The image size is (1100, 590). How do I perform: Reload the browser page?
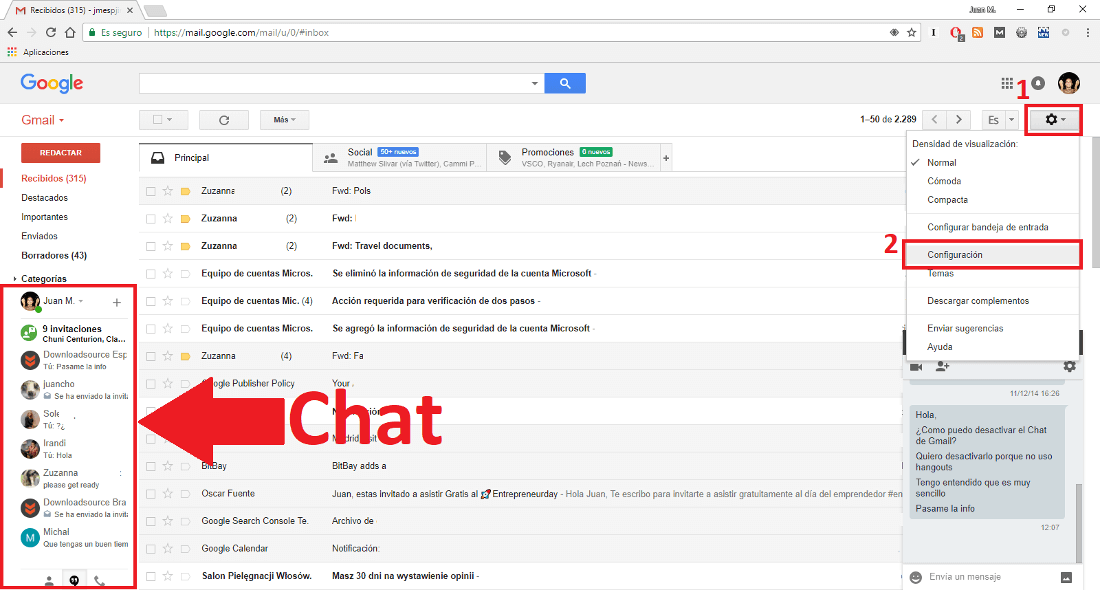pos(51,32)
